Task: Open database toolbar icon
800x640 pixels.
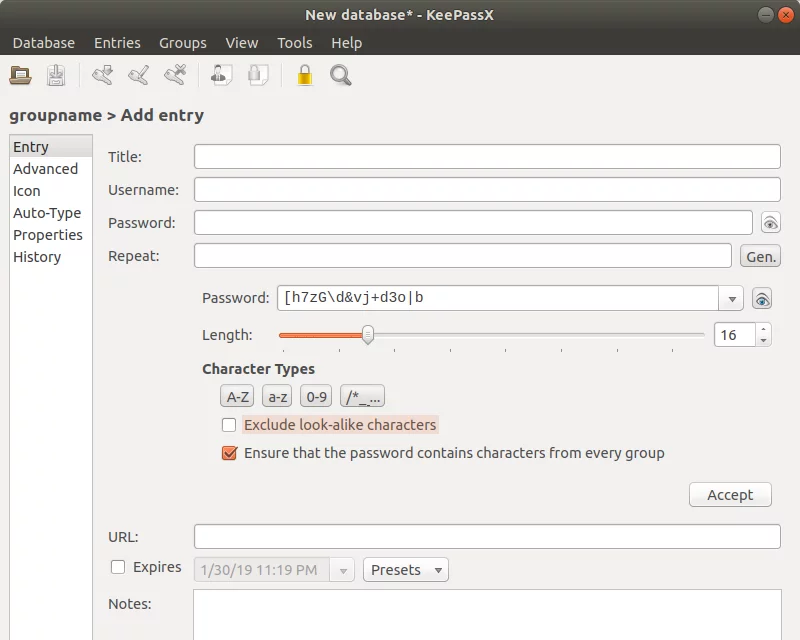Action: pos(20,76)
